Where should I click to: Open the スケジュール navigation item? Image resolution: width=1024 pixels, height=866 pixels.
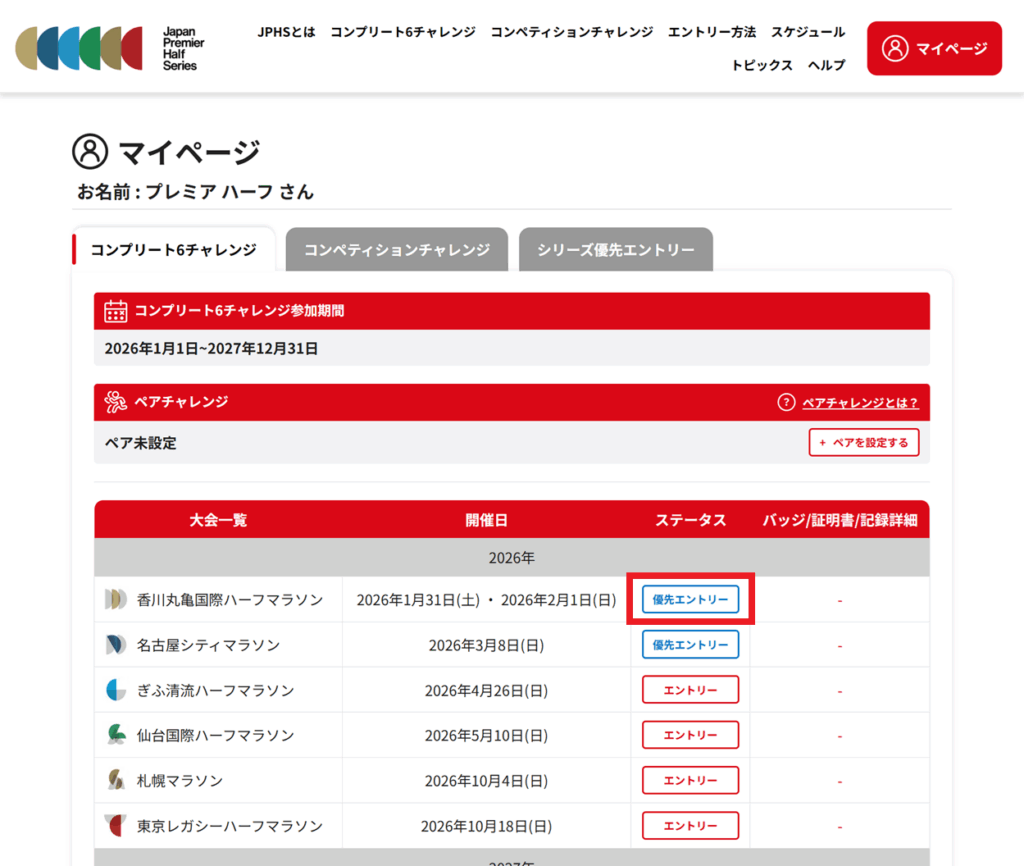click(808, 32)
